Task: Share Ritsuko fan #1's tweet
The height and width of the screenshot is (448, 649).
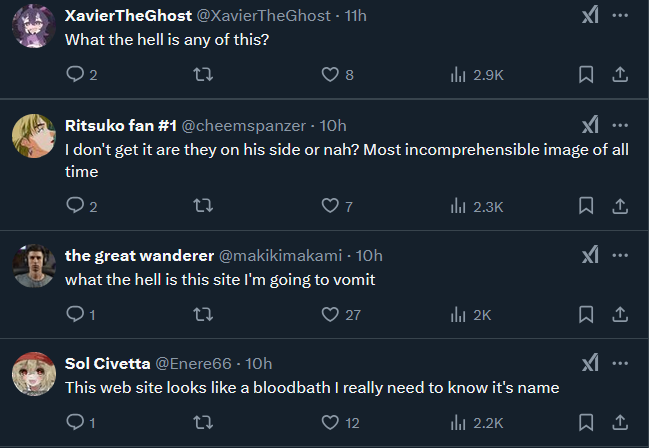Action: pyautogui.click(x=620, y=206)
